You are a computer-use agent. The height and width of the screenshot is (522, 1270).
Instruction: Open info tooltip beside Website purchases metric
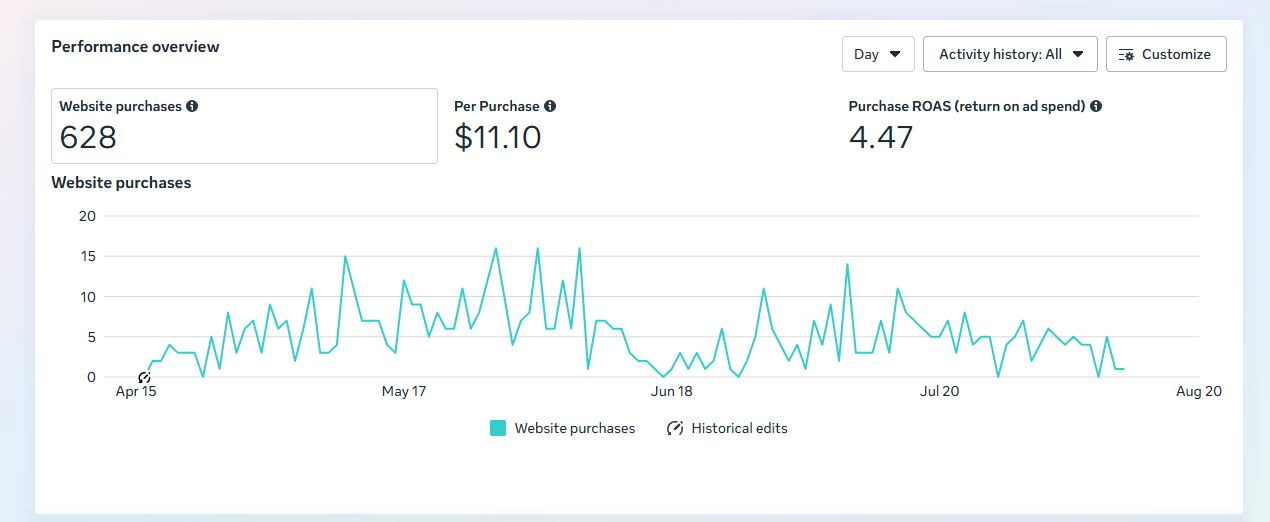192,106
